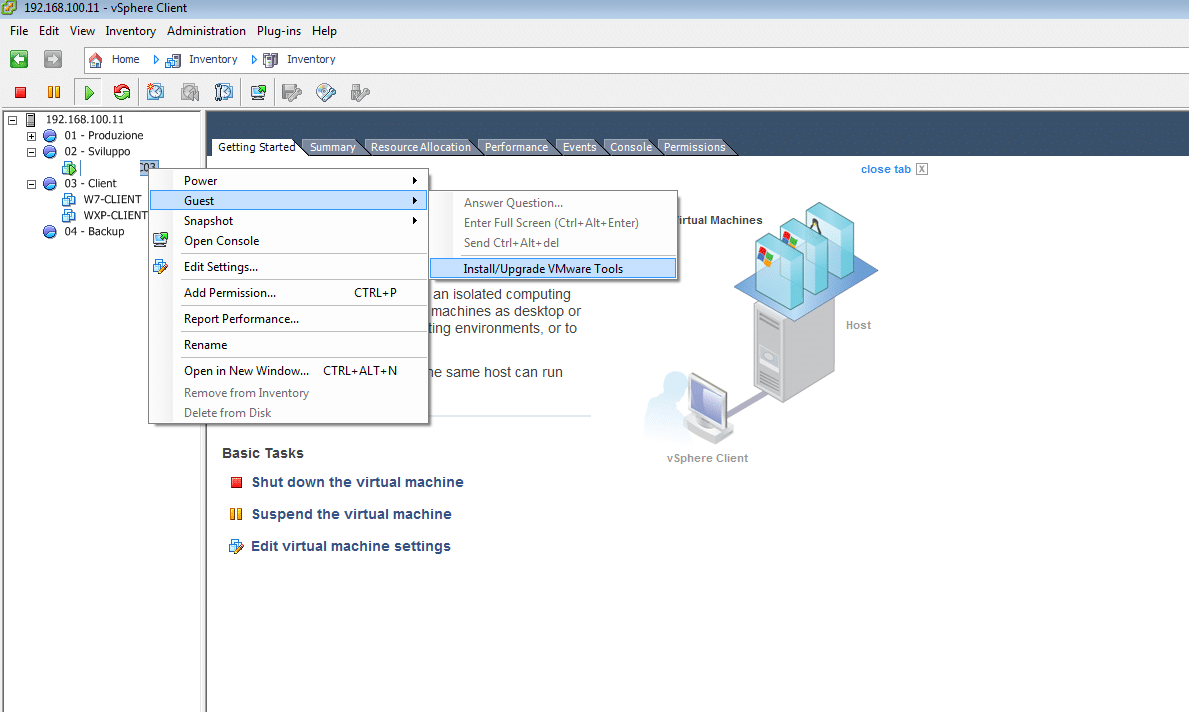Select the W7-CLIENT tree item label
The height and width of the screenshot is (712, 1189).
click(112, 199)
